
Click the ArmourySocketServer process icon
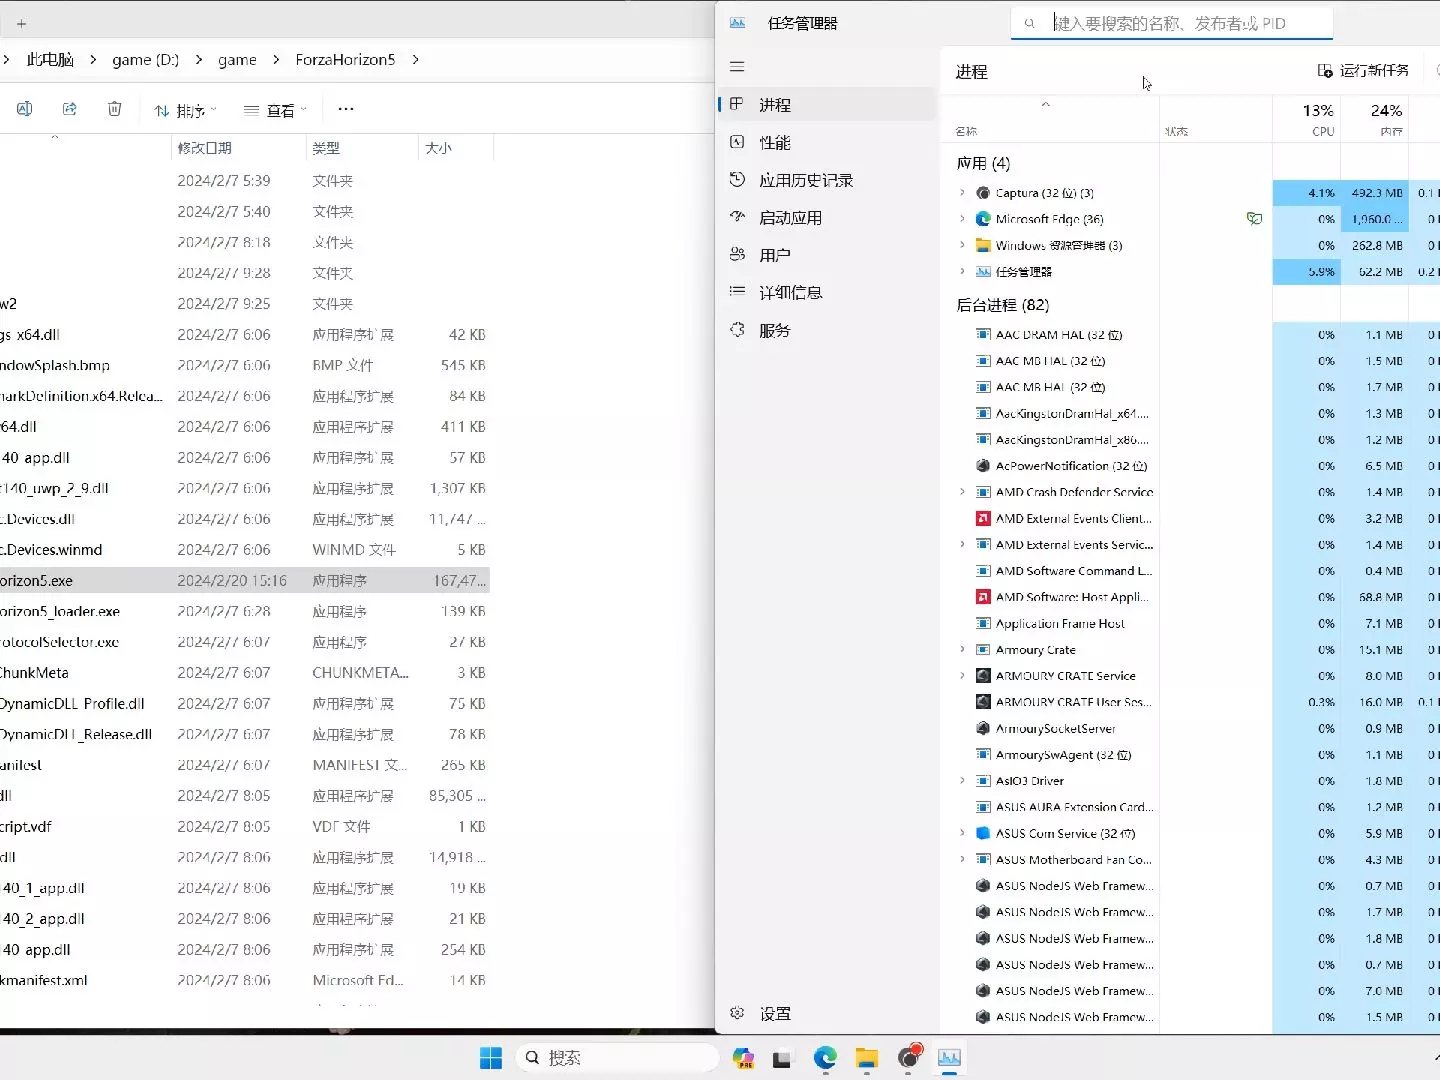pyautogui.click(x=983, y=729)
